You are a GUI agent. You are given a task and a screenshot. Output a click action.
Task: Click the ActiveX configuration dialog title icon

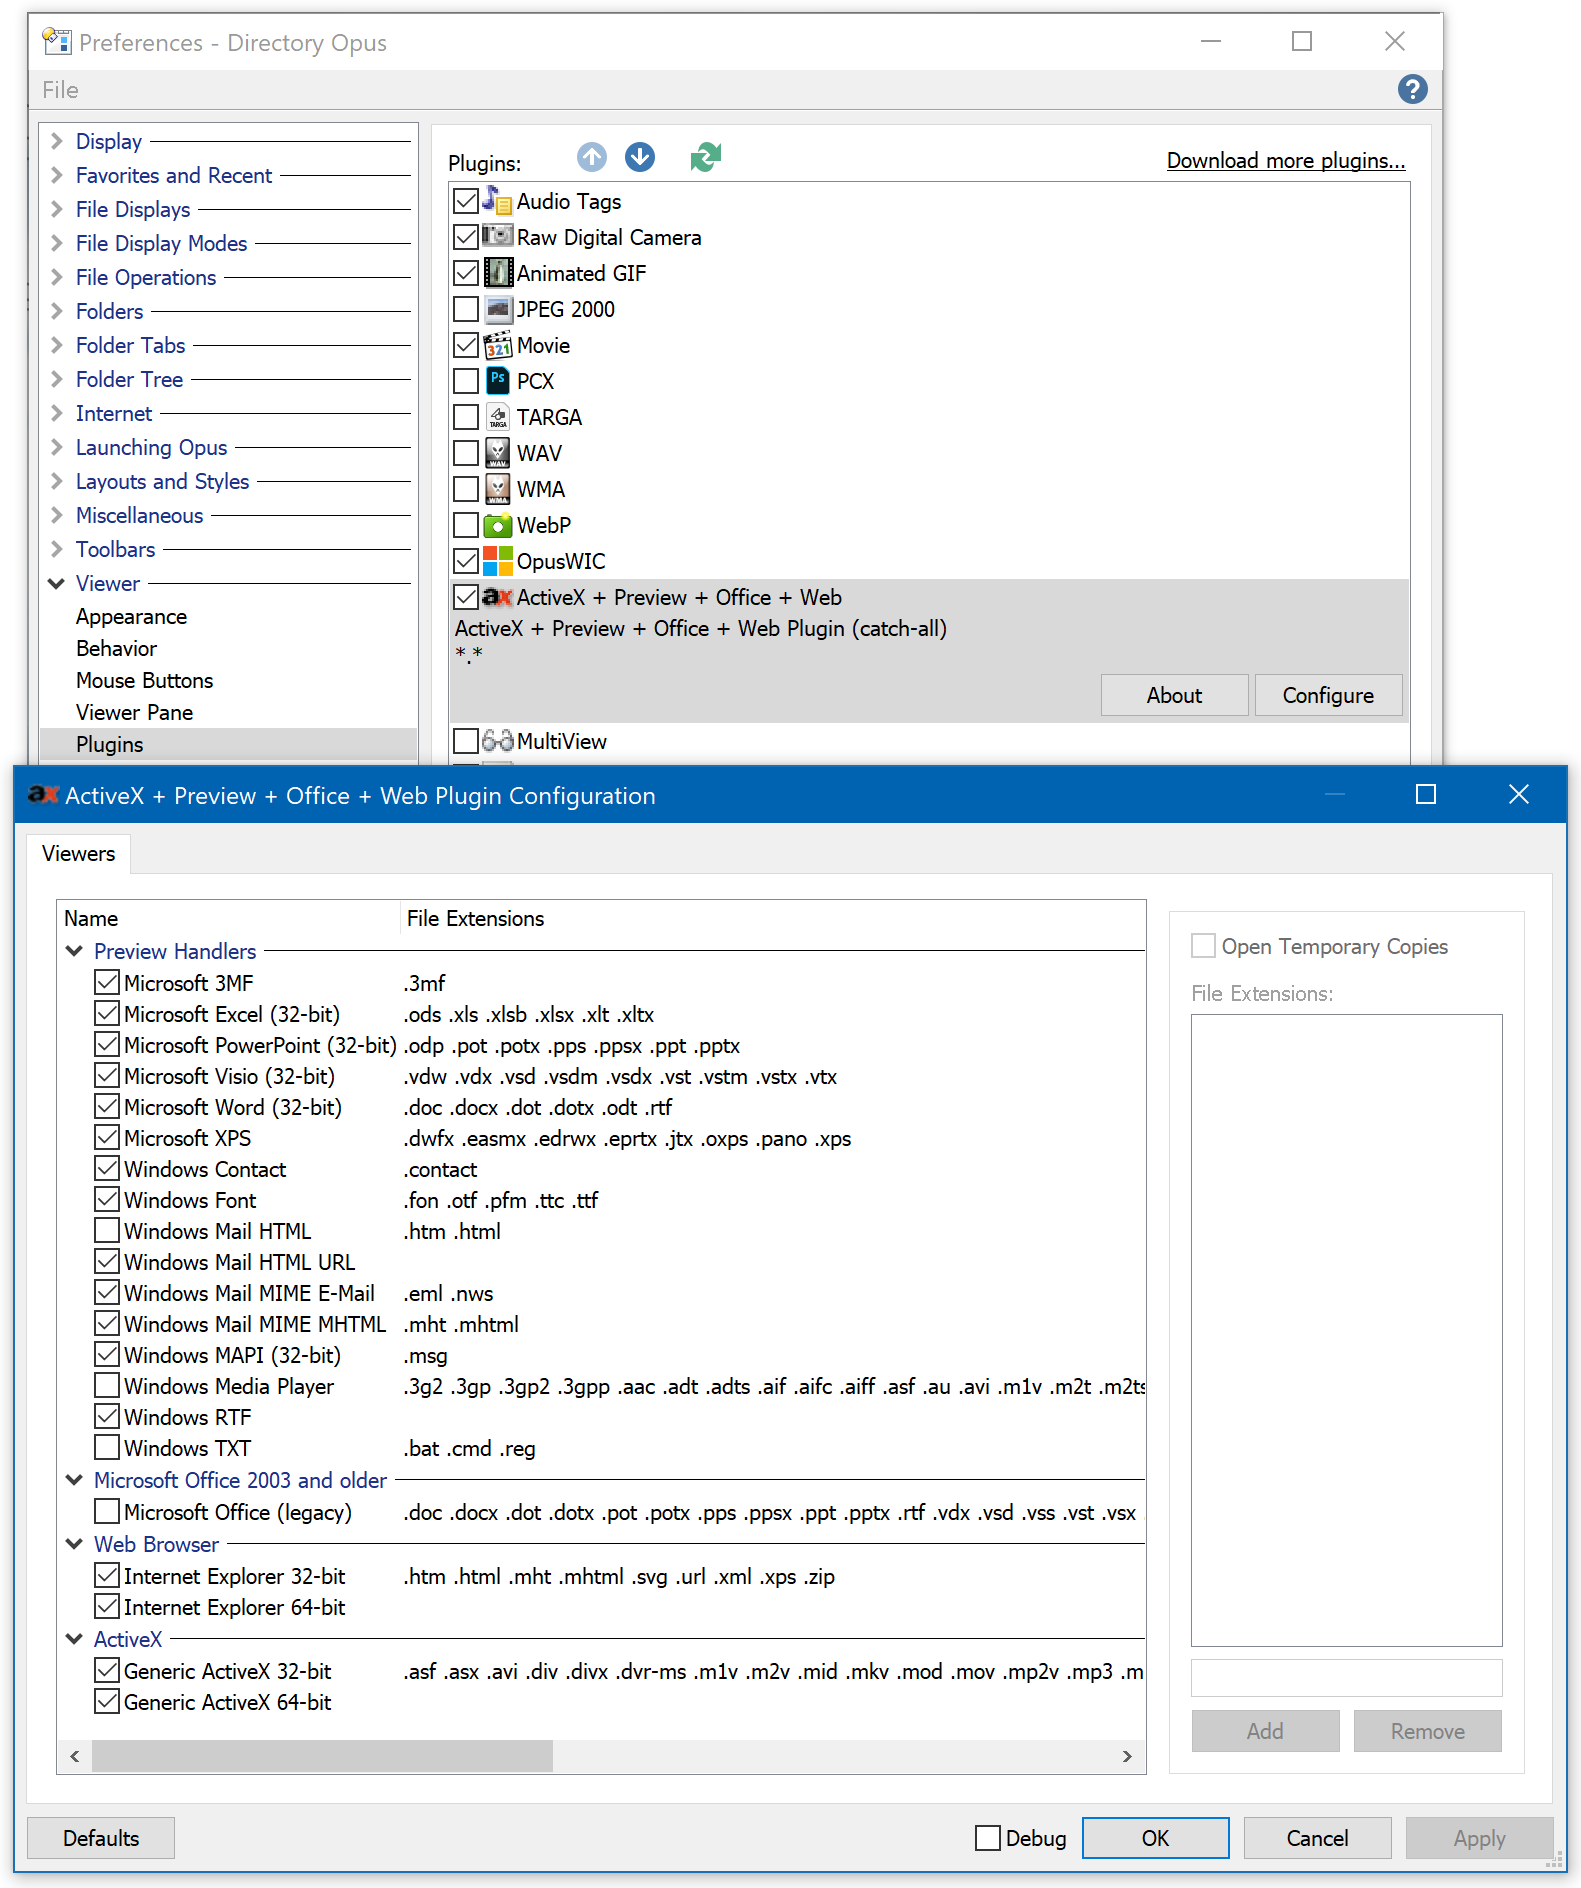click(x=43, y=795)
